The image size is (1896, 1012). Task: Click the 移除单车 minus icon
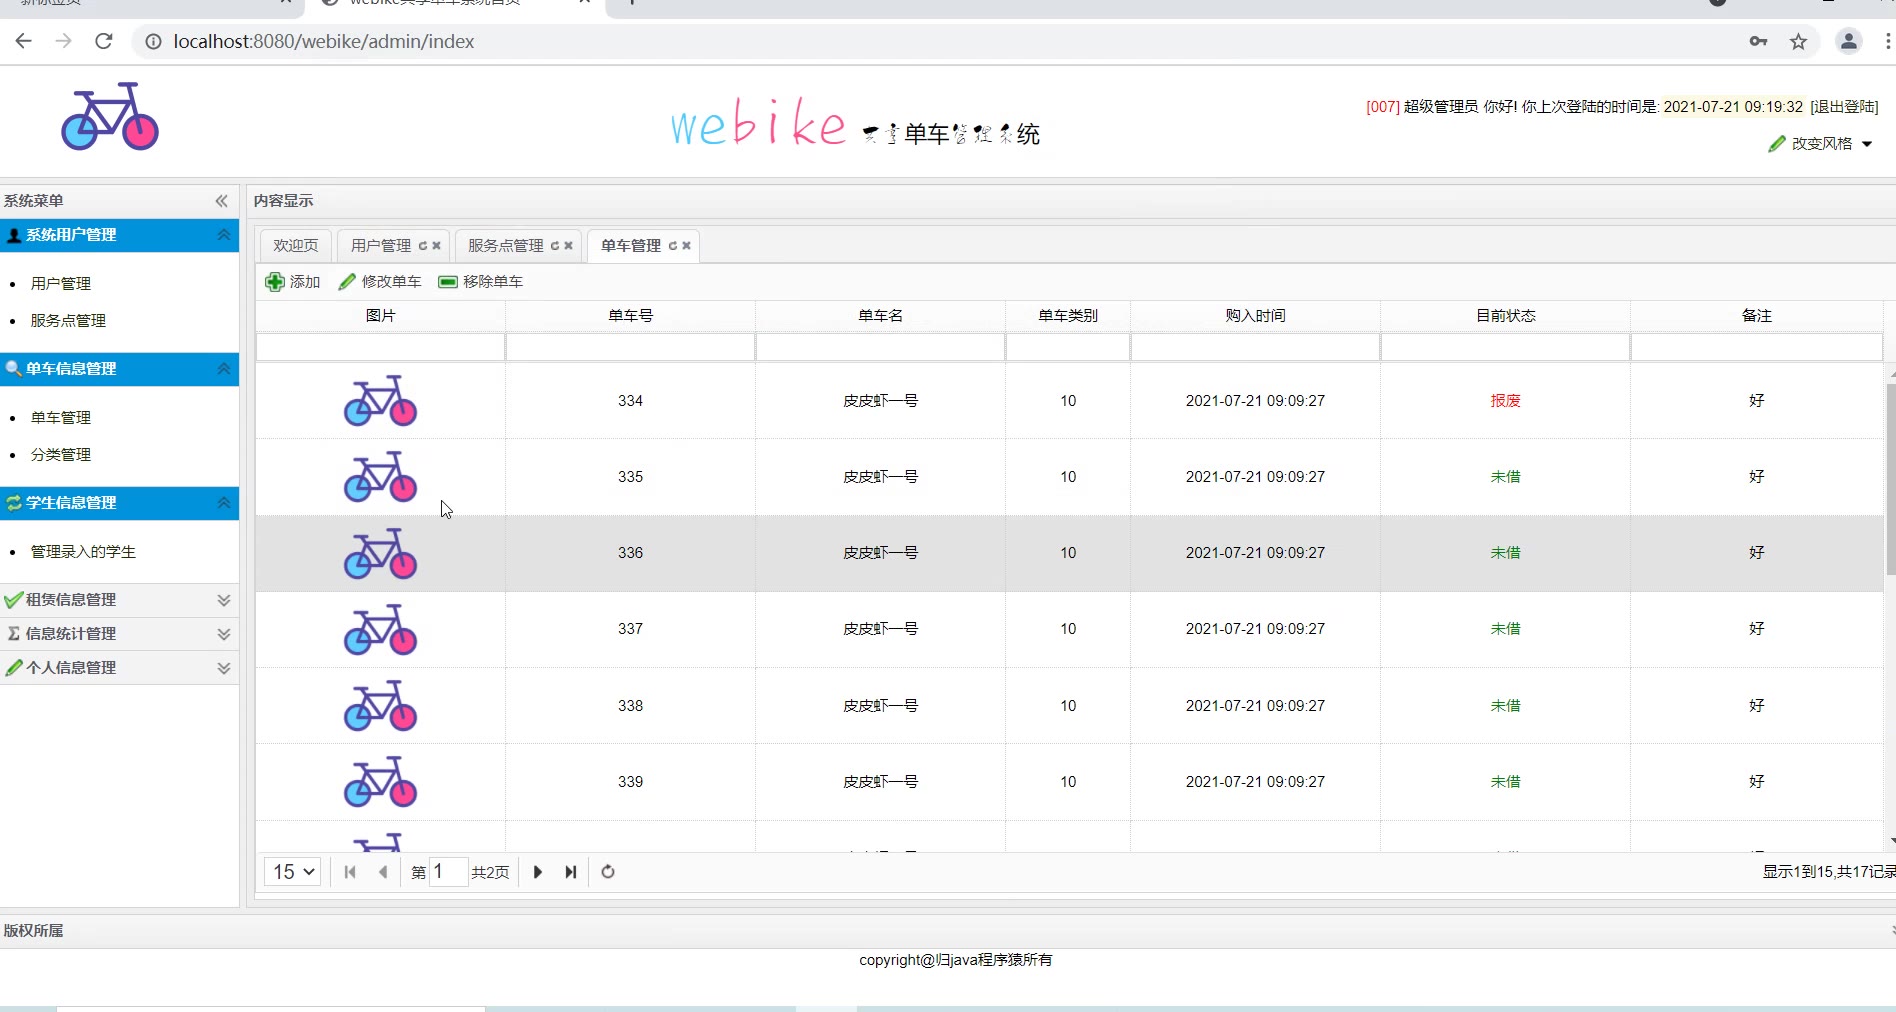[x=448, y=282]
